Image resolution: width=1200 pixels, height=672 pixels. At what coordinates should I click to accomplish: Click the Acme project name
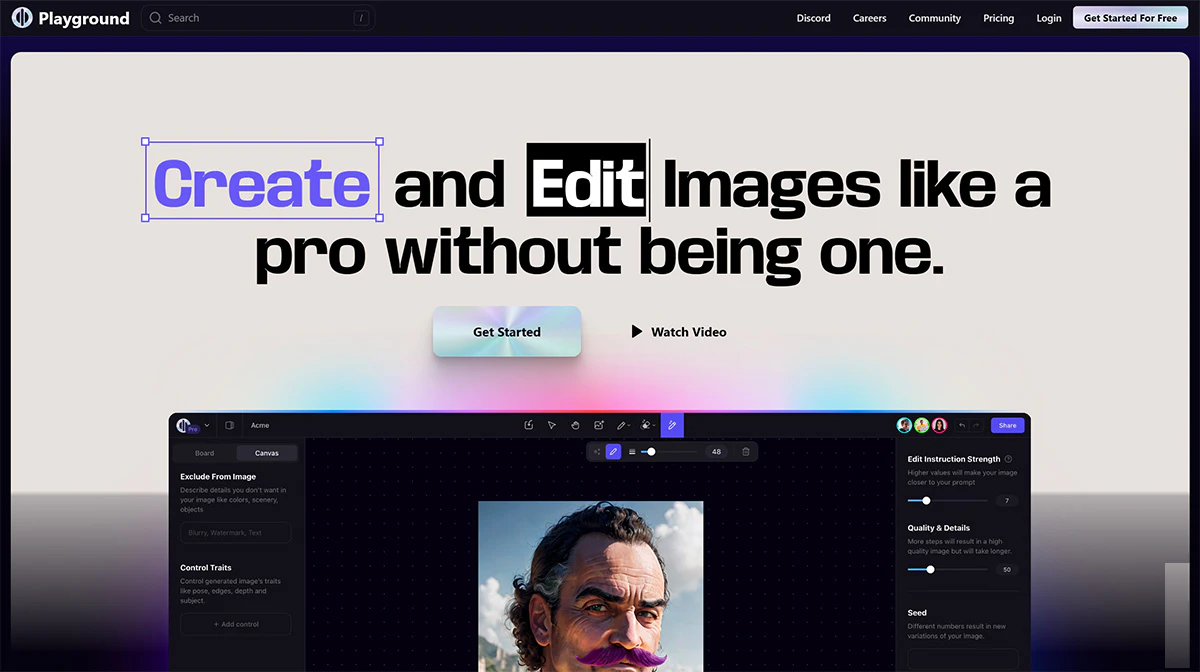coord(260,425)
